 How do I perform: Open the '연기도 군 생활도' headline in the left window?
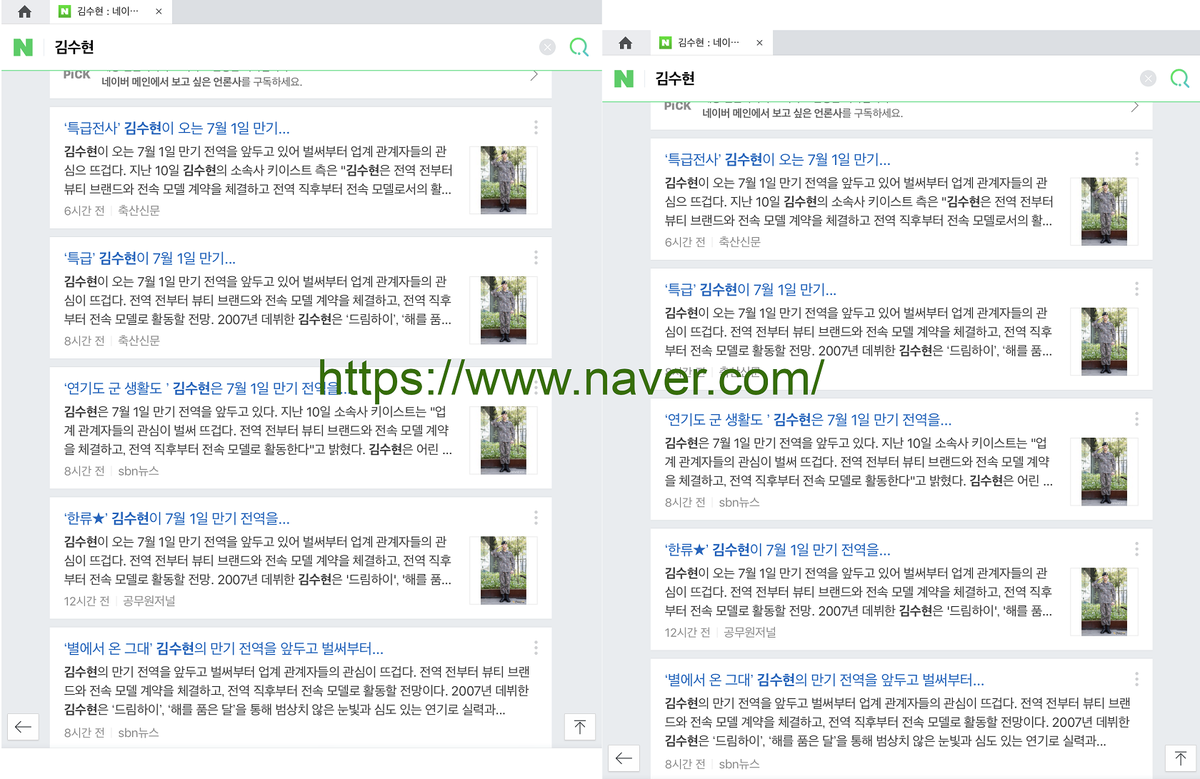pyautogui.click(x=207, y=388)
